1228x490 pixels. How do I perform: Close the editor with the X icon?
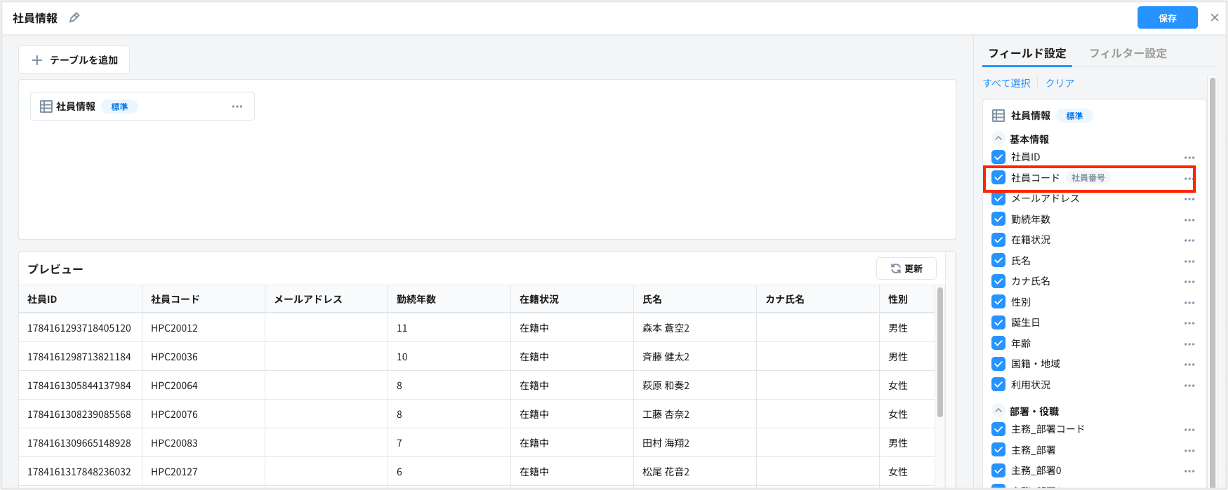1214,18
